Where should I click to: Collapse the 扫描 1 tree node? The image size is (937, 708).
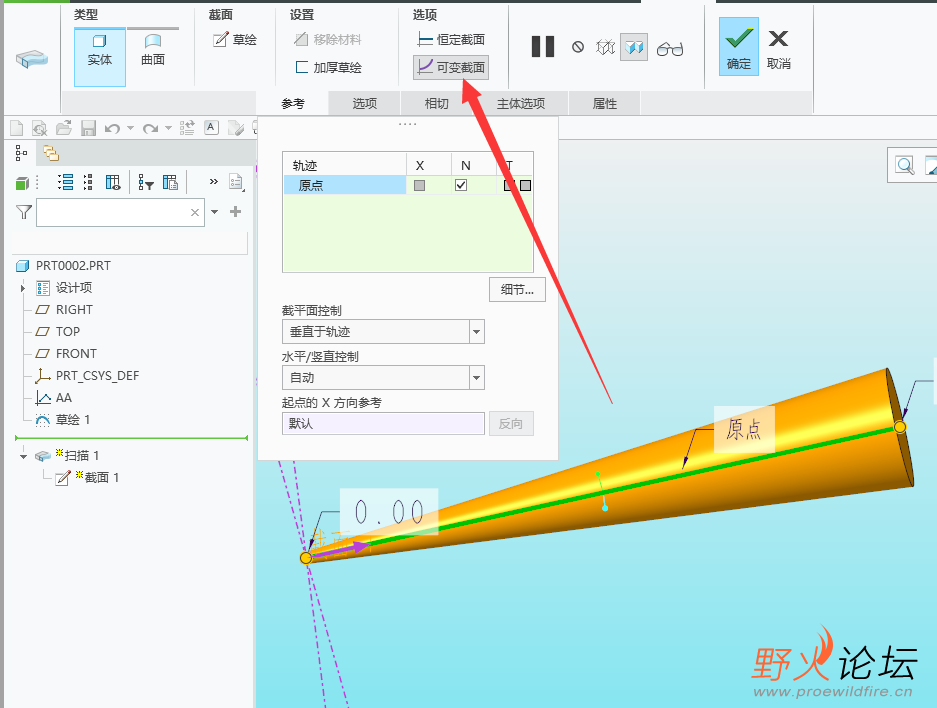point(23,456)
